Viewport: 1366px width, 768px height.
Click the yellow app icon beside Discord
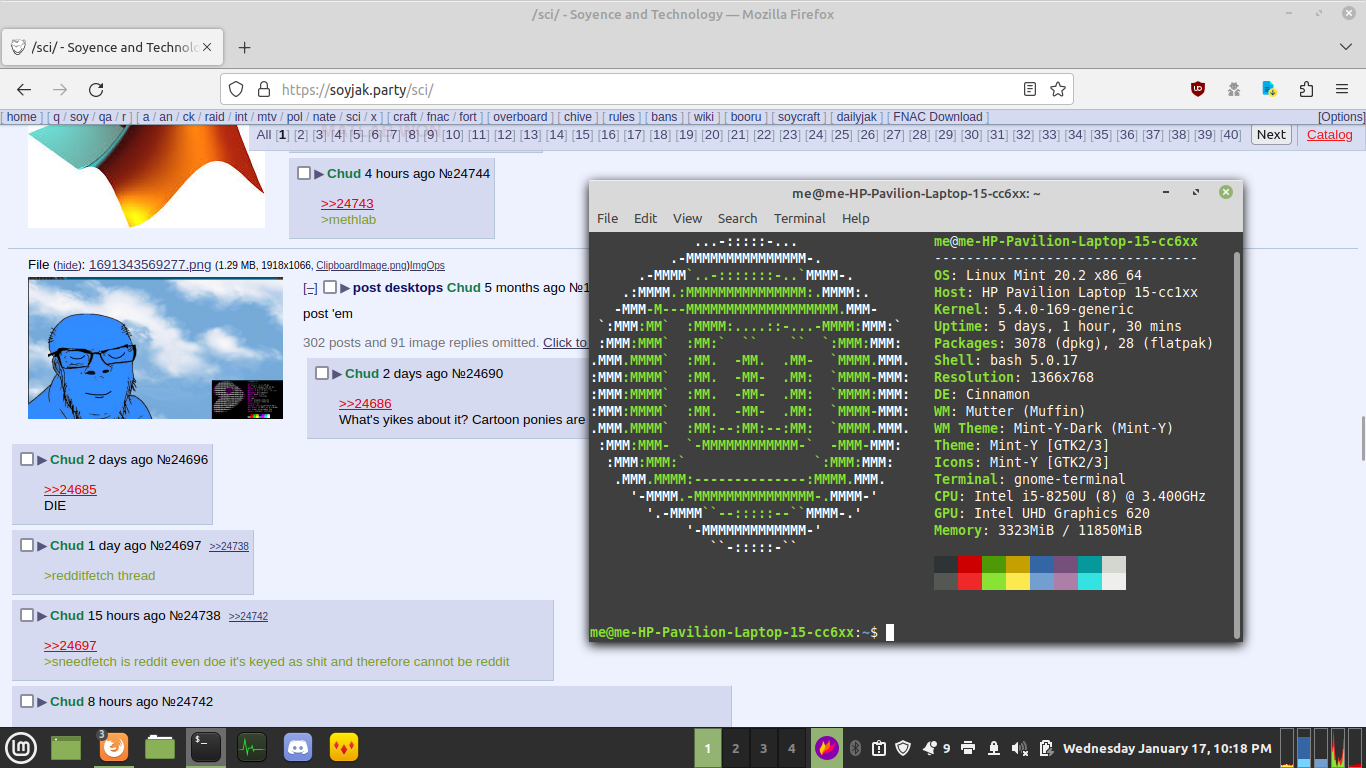pos(344,747)
